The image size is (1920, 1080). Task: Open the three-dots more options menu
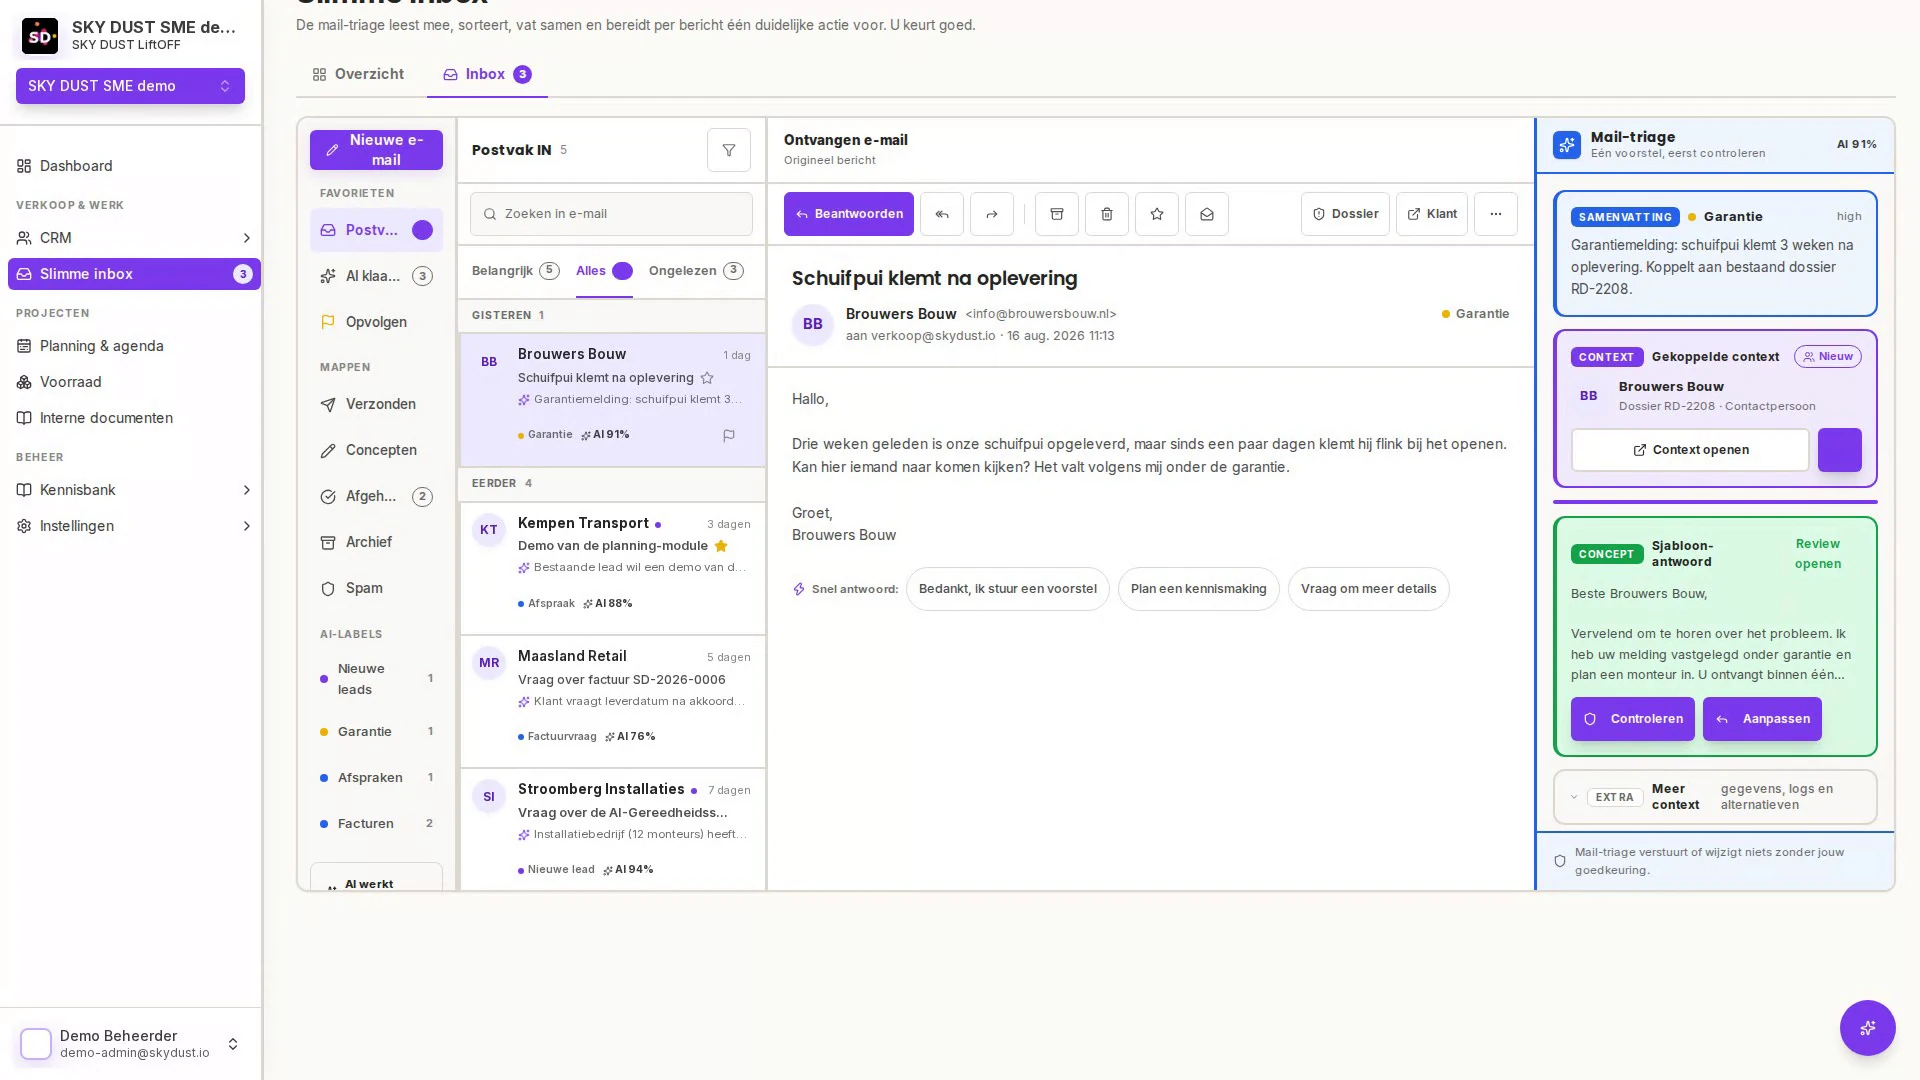[x=1495, y=214]
